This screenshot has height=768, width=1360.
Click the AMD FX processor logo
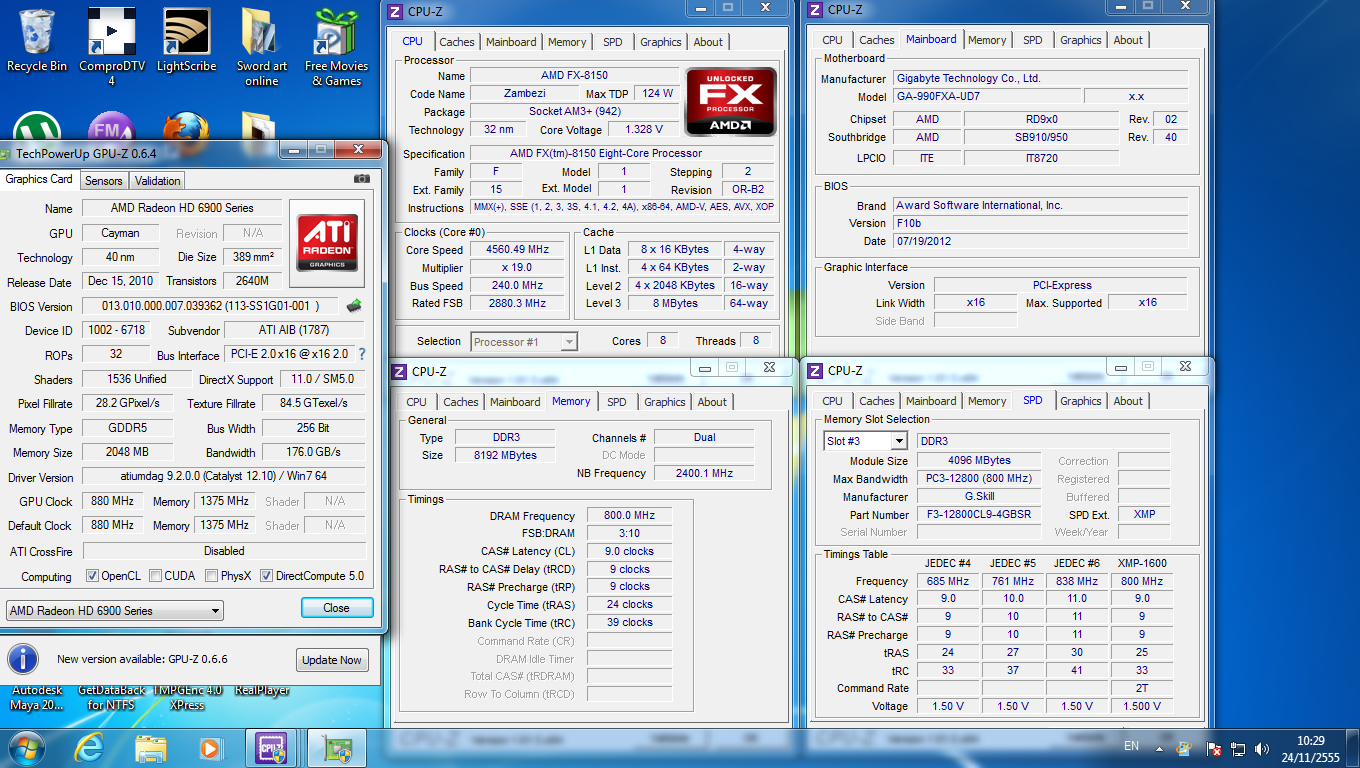[730, 101]
